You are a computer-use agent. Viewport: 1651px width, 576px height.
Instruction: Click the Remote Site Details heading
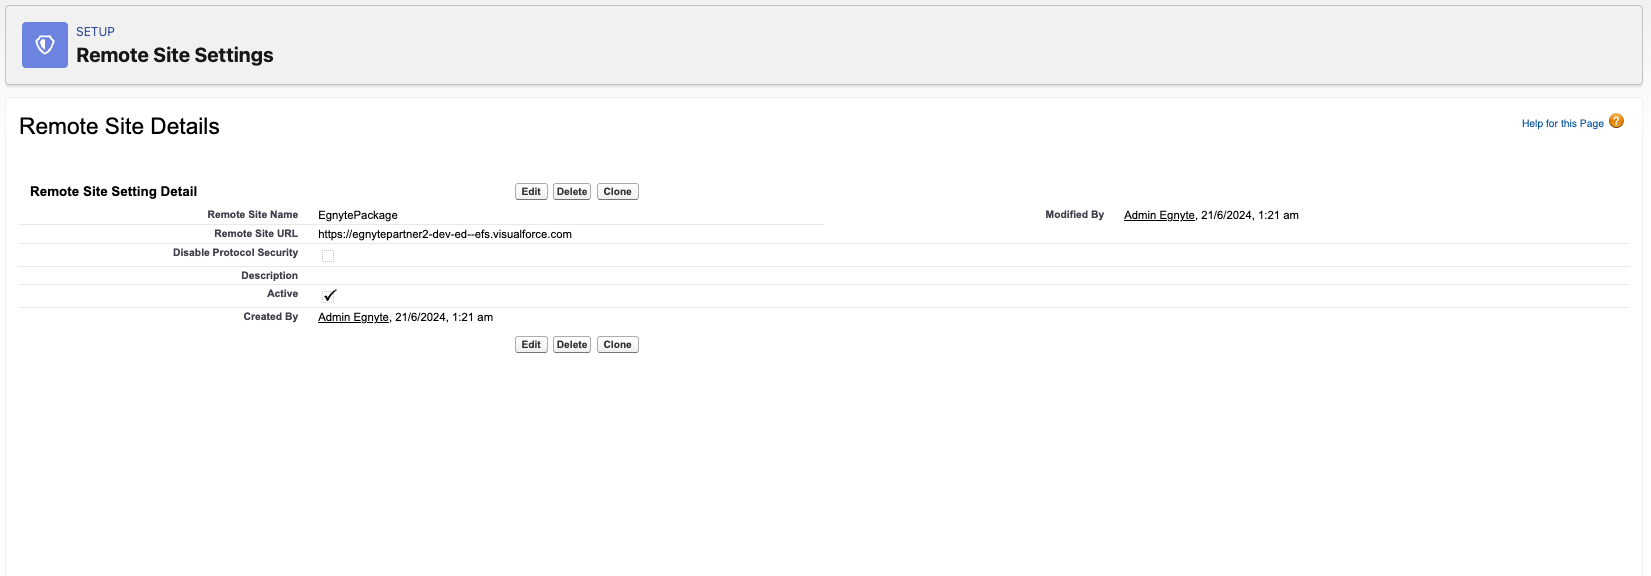point(119,126)
